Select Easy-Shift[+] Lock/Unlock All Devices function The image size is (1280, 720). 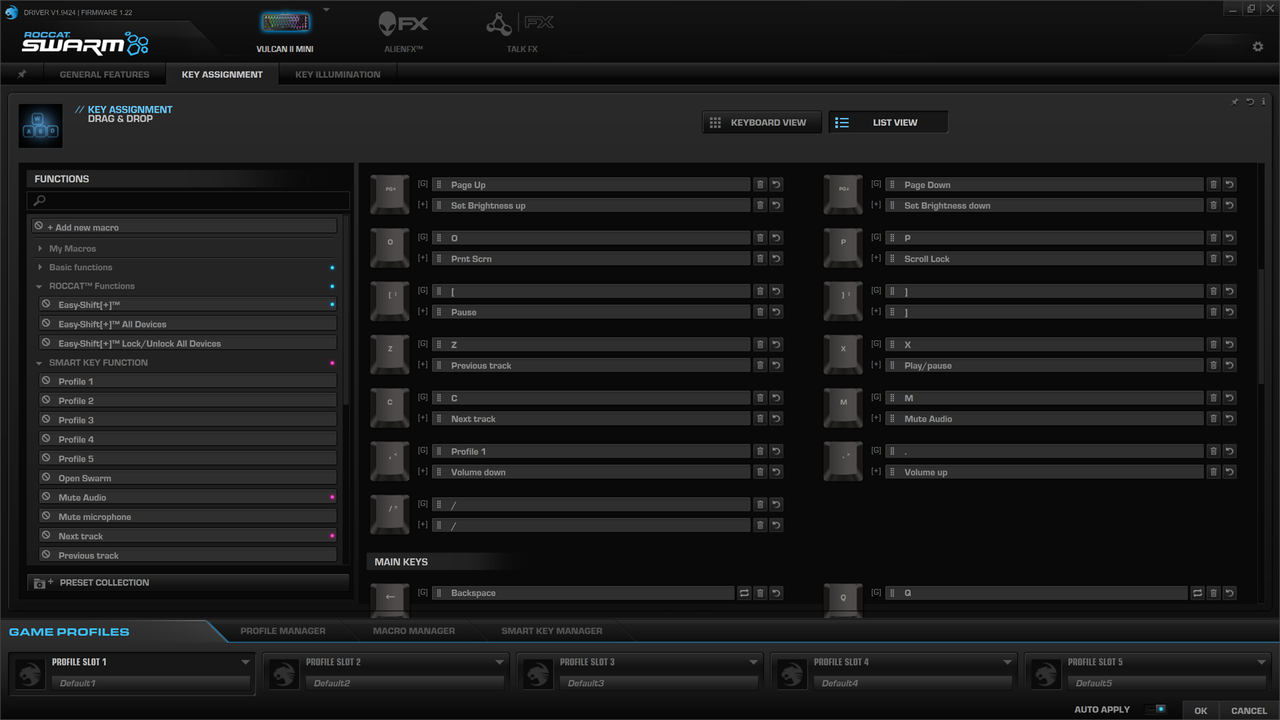(187, 343)
